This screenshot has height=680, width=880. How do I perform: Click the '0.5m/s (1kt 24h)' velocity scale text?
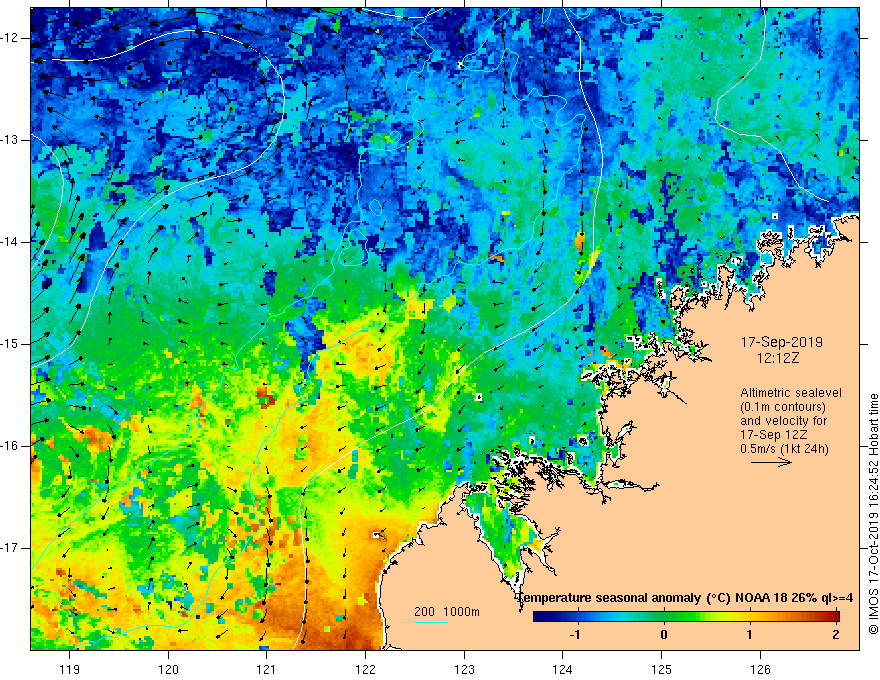[784, 449]
